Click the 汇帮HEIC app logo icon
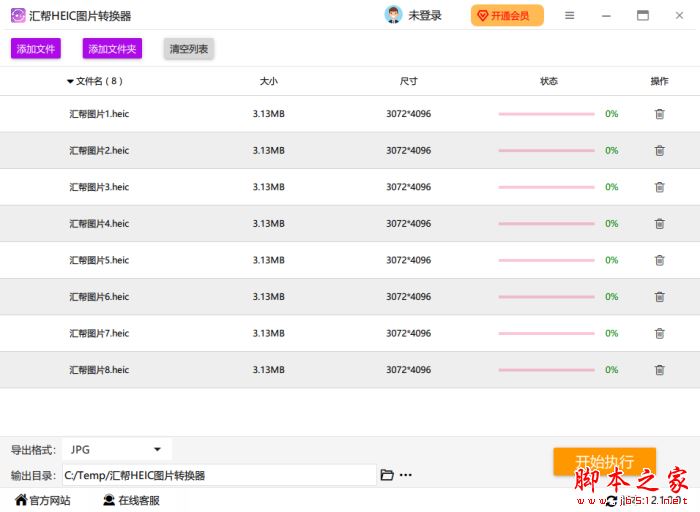The width and height of the screenshot is (700, 512). (18, 16)
